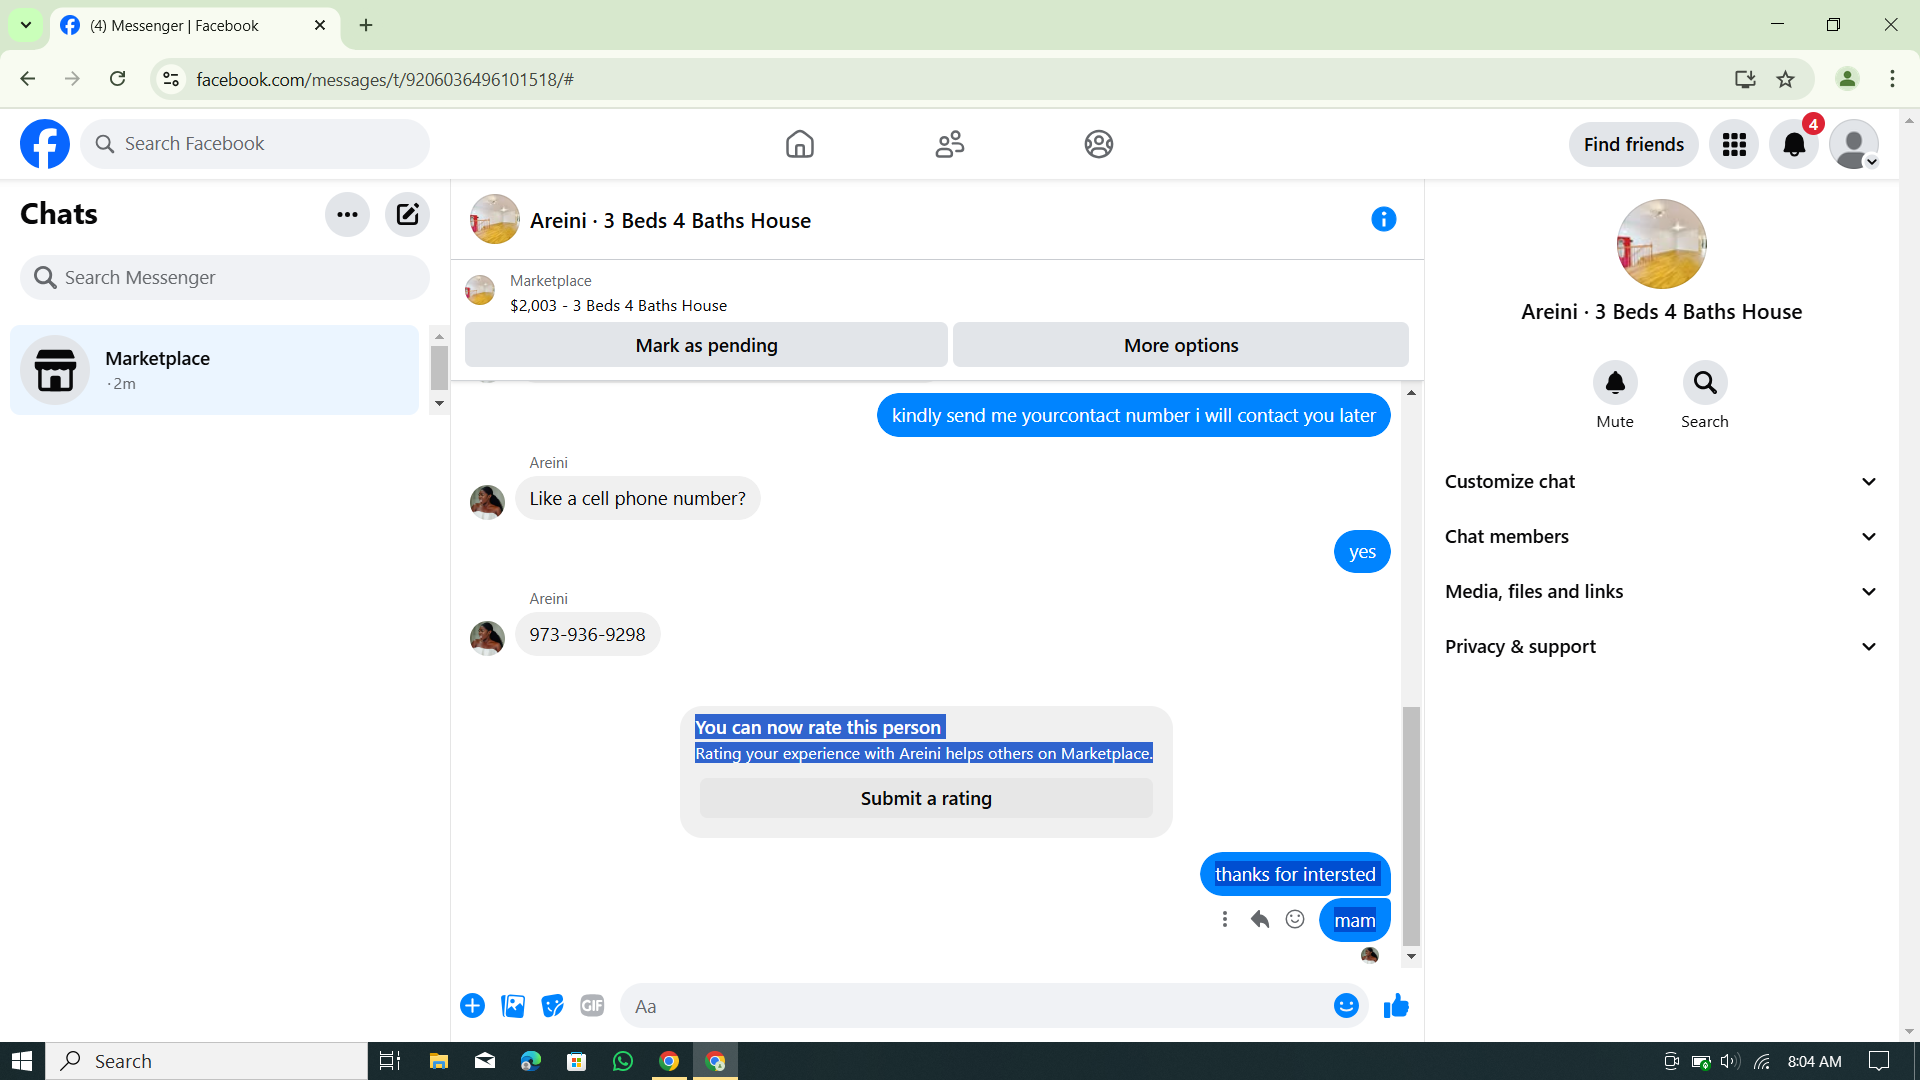Click the Find friends button
Viewport: 1920px width, 1080px height.
point(1634,144)
